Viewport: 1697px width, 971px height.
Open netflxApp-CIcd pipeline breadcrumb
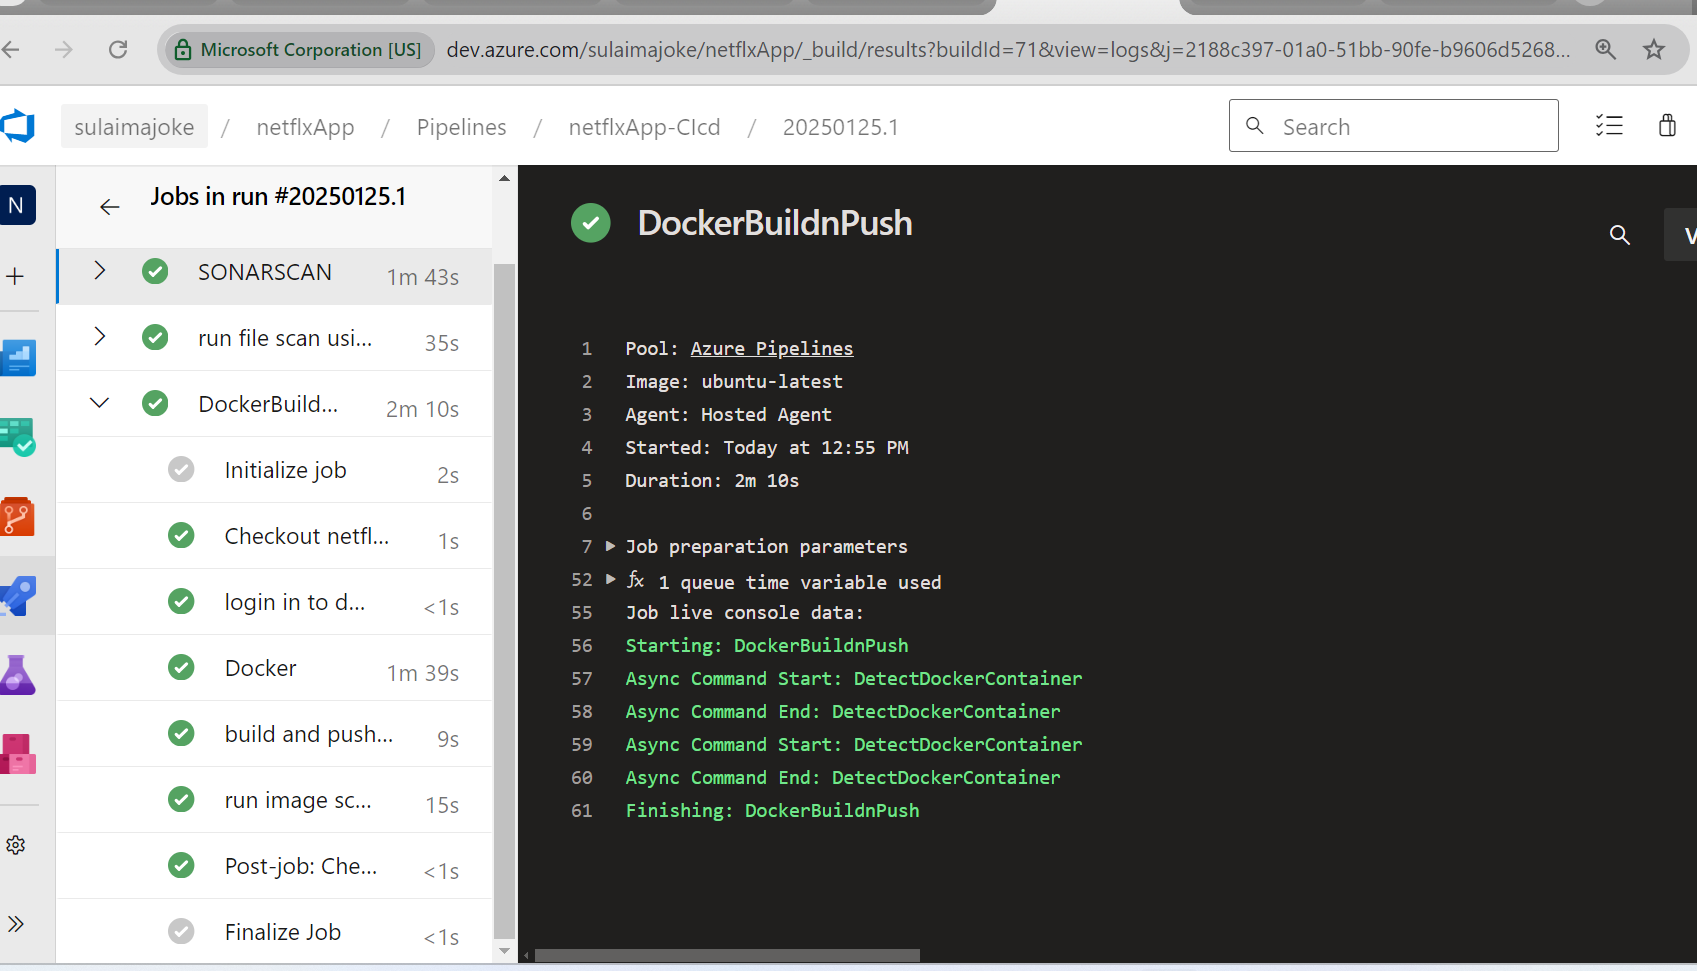(x=644, y=127)
